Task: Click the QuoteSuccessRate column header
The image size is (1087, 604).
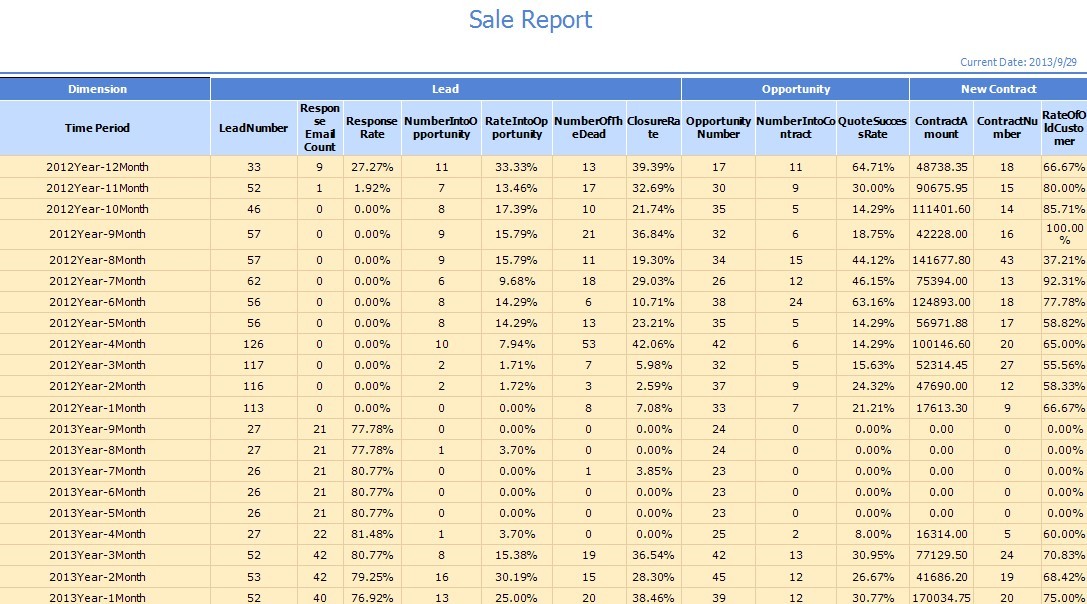Action: coord(872,128)
